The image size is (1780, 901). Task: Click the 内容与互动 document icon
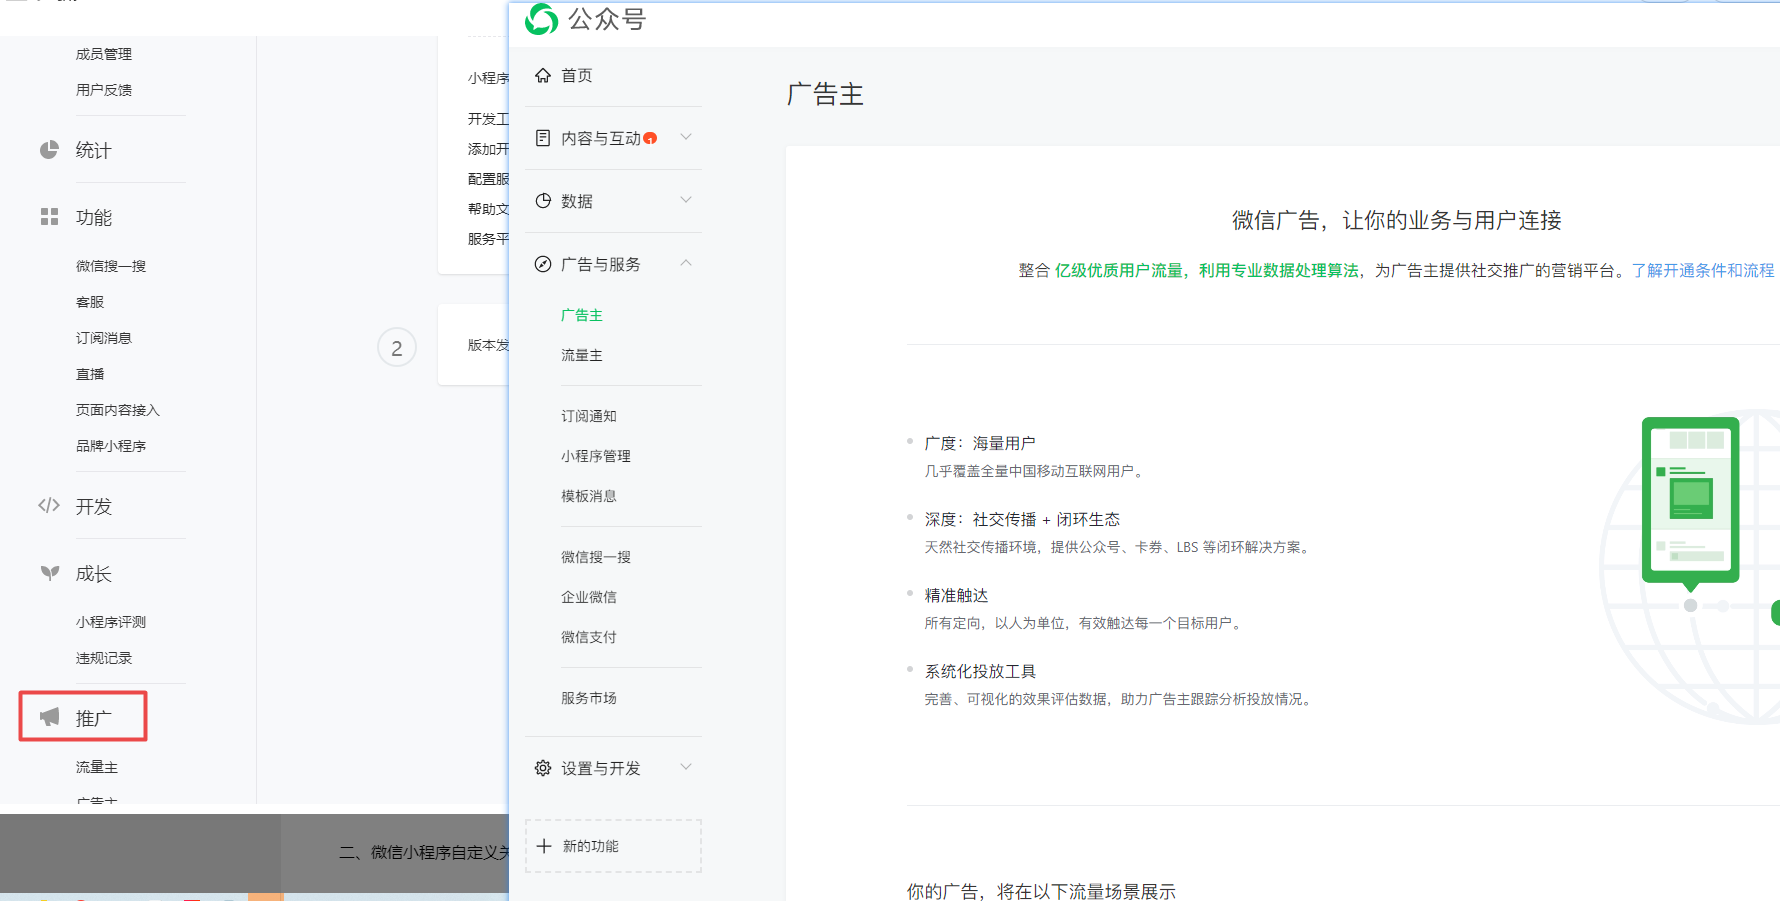pyautogui.click(x=543, y=138)
